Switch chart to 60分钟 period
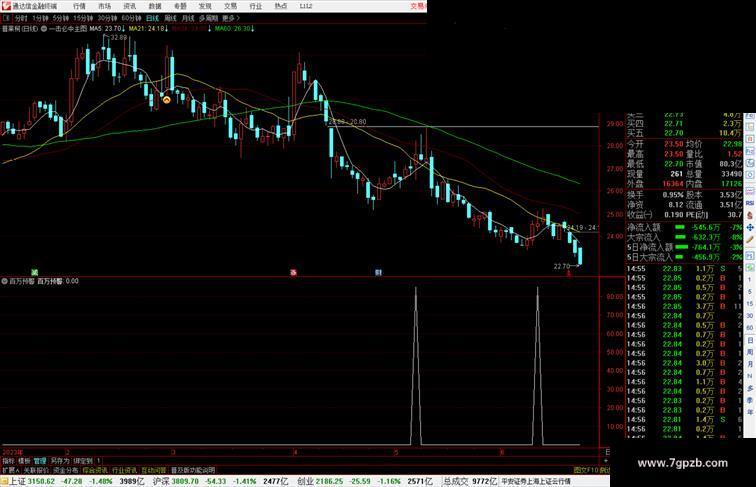 coord(131,18)
